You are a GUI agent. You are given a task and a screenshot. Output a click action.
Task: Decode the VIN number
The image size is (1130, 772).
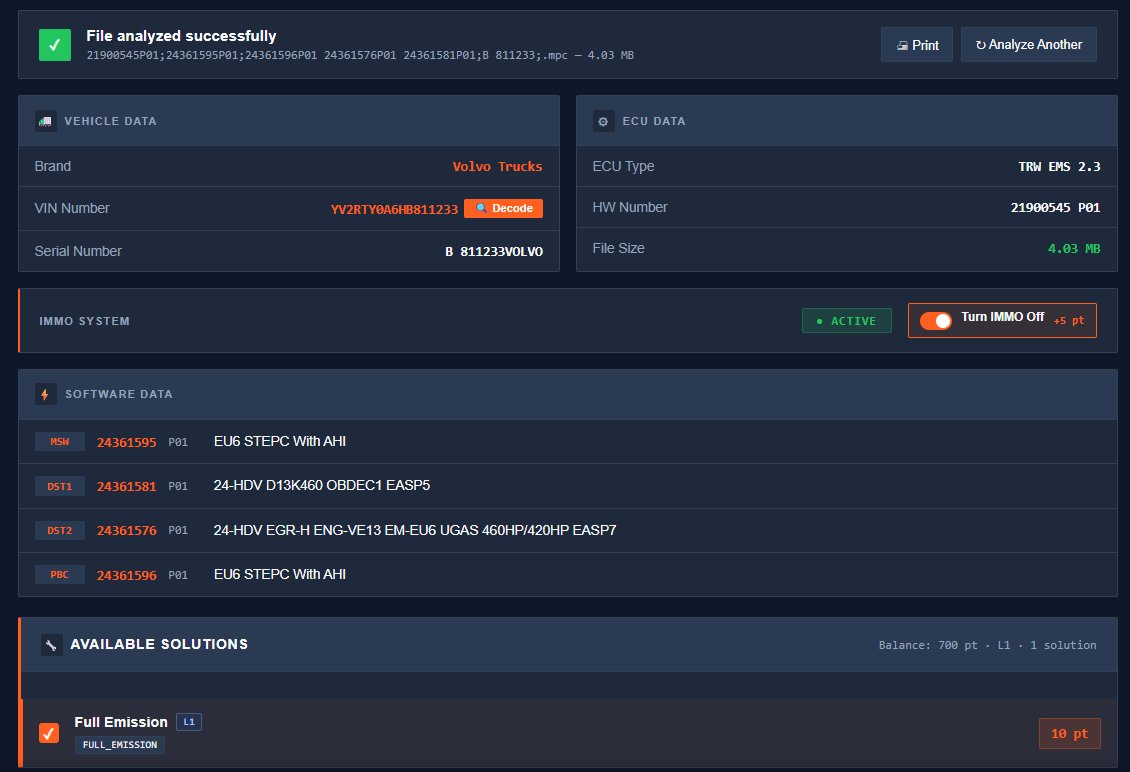(x=503, y=208)
